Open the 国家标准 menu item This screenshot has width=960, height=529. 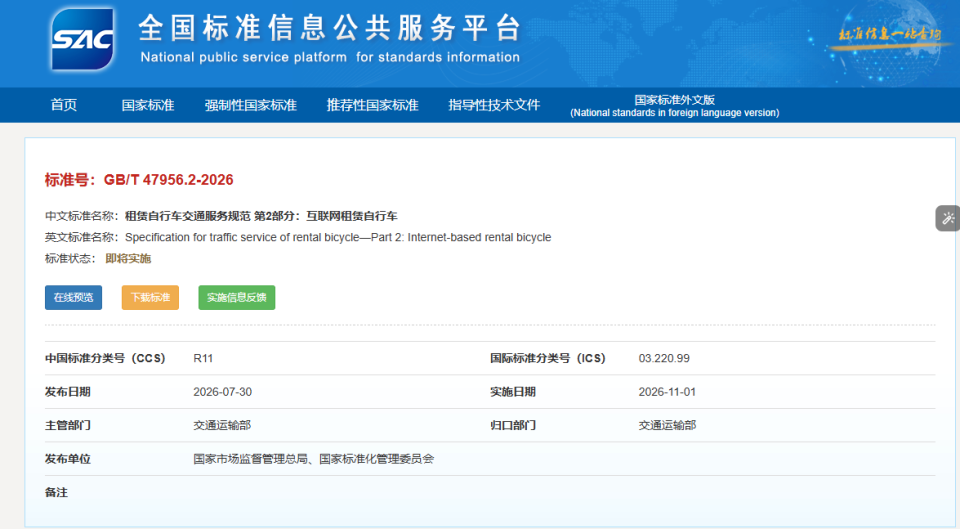148,105
